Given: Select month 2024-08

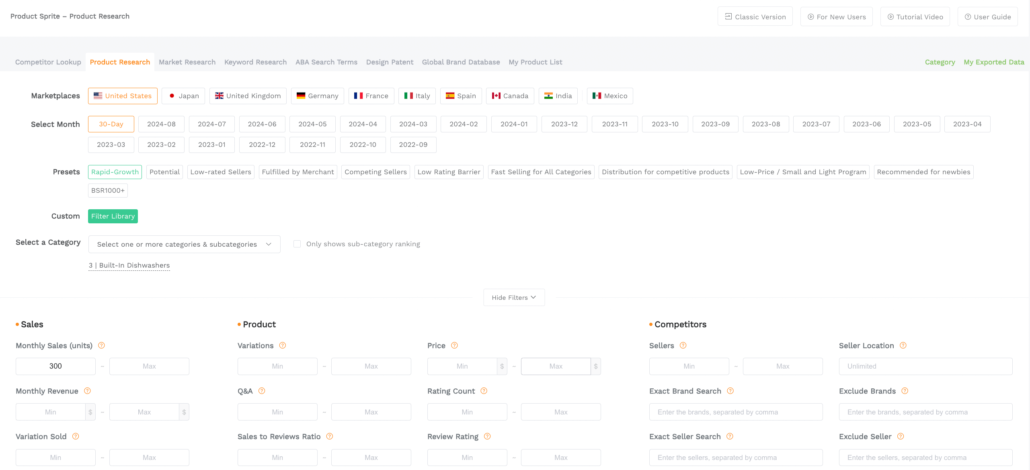Looking at the screenshot, I should click(162, 124).
